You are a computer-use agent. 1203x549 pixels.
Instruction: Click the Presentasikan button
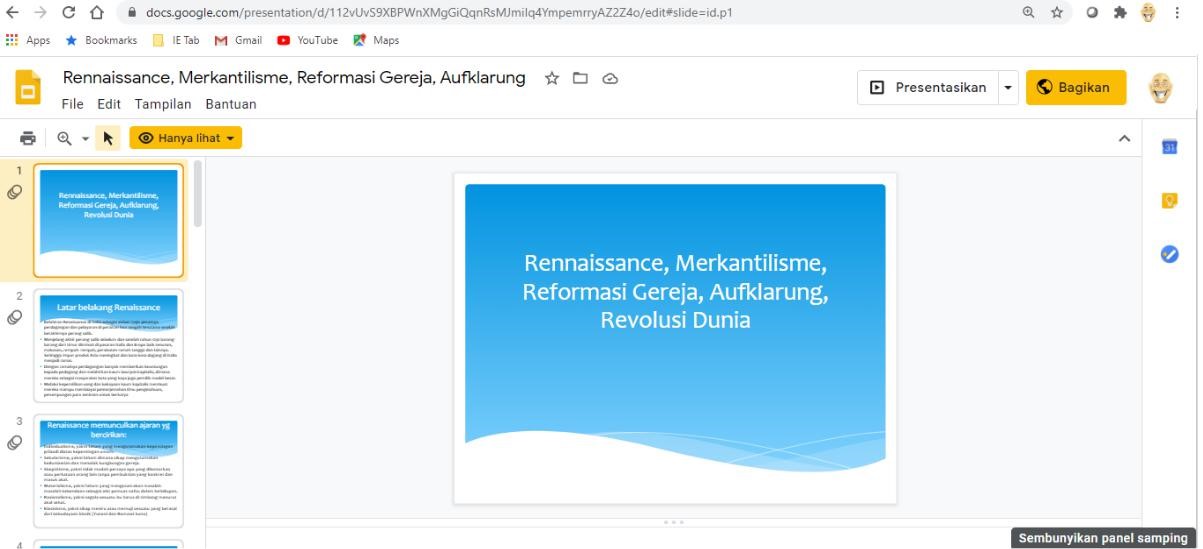click(x=927, y=87)
